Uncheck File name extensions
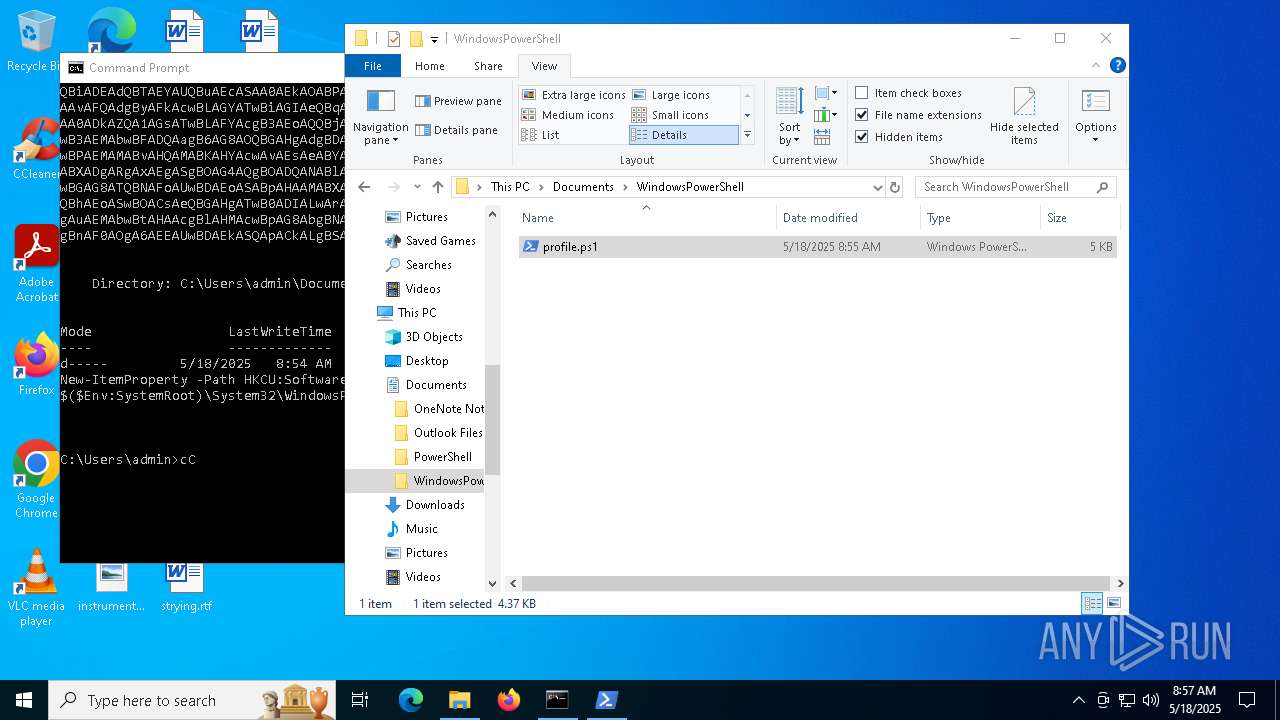This screenshot has height=720, width=1280. tap(918, 115)
